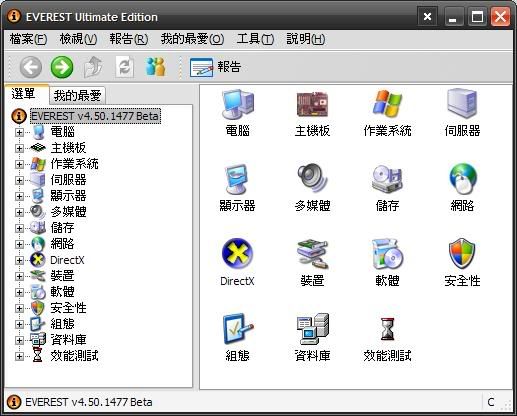Screen dimensions: 517x416
Task: Select the 儲存 item in the tree
Action: [x=62, y=228]
